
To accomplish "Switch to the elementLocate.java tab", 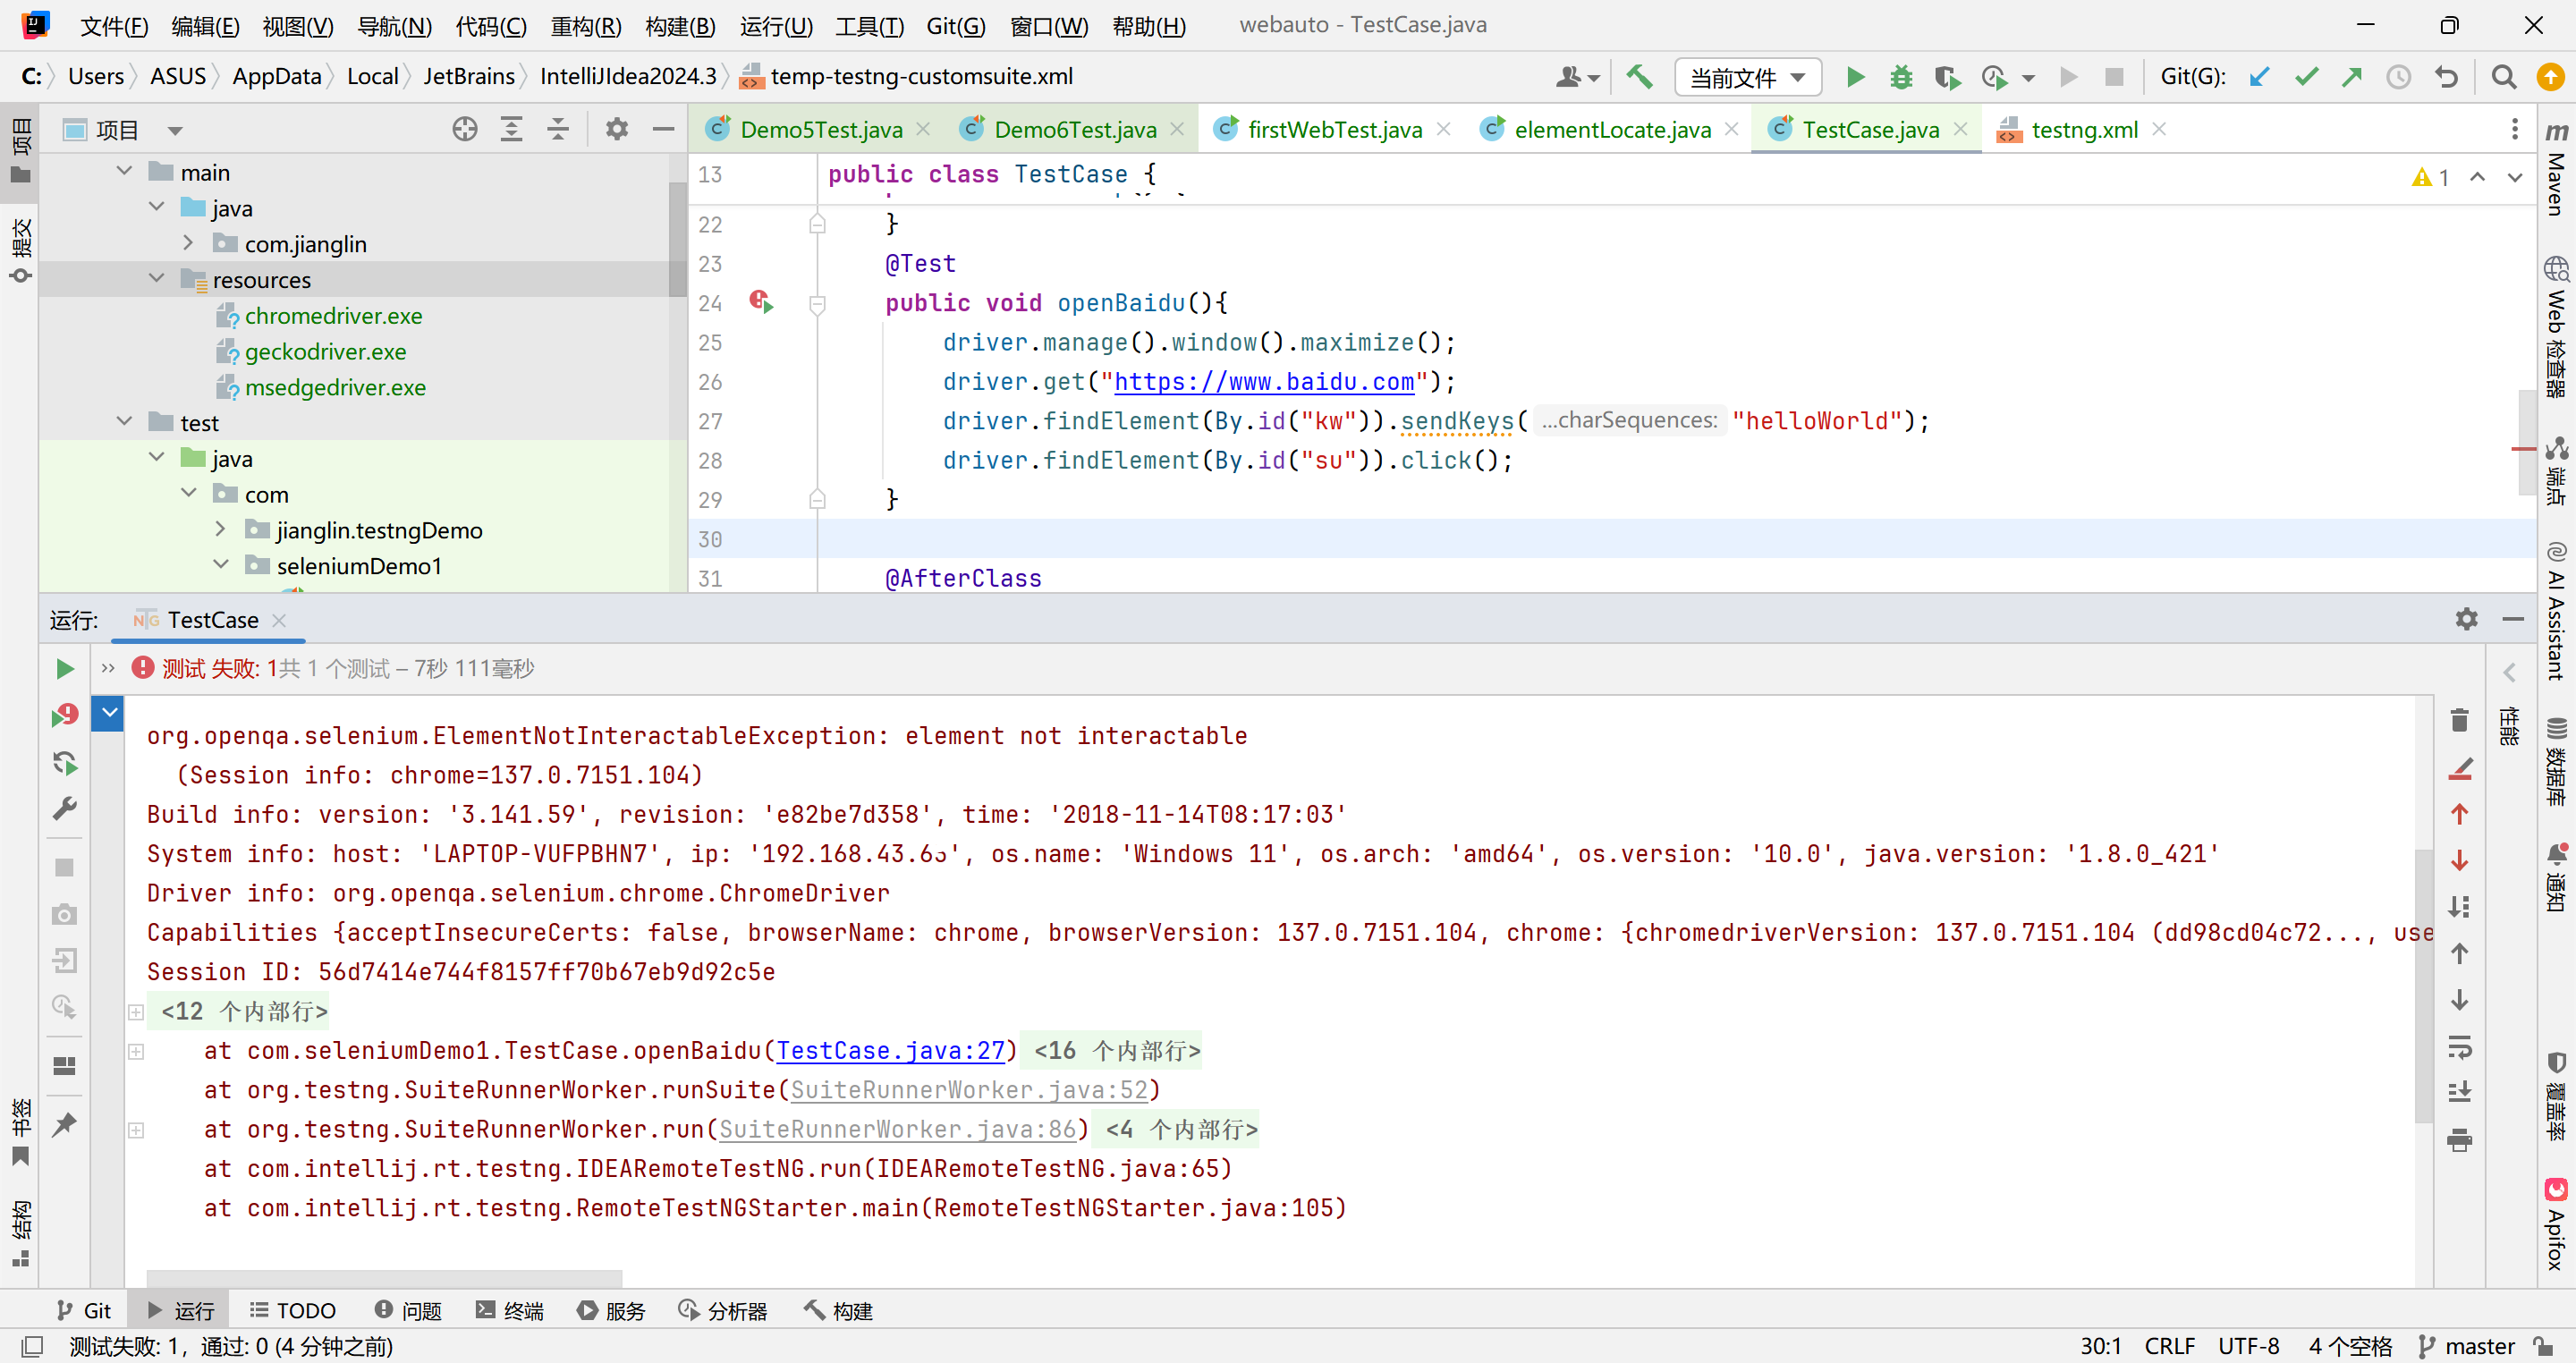I will pos(1611,130).
